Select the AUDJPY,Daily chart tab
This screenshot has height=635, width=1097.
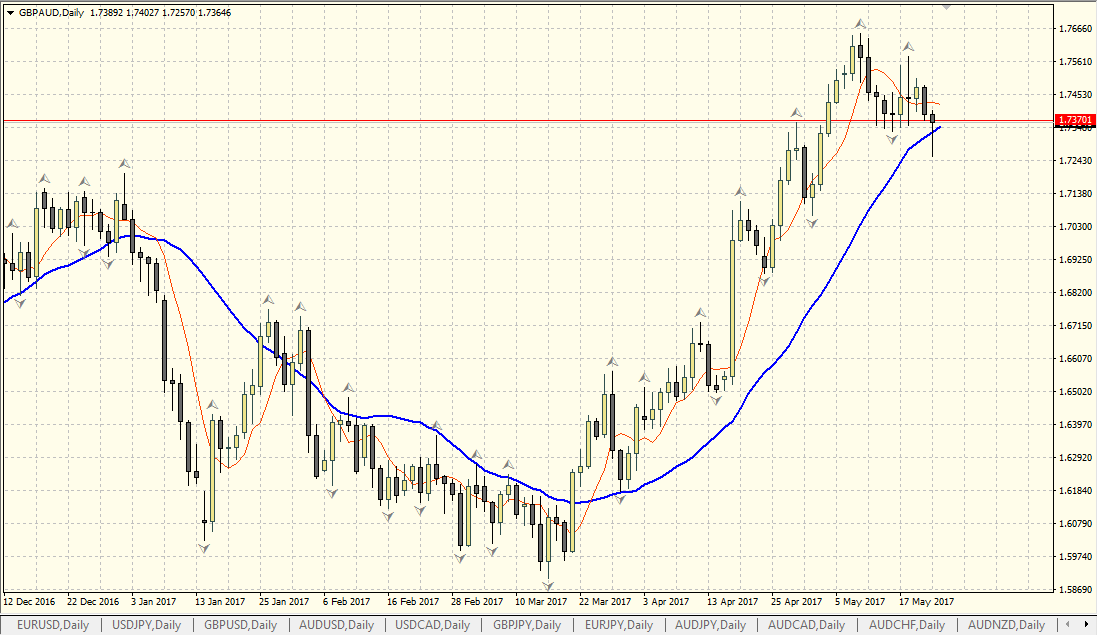pyautogui.click(x=710, y=625)
